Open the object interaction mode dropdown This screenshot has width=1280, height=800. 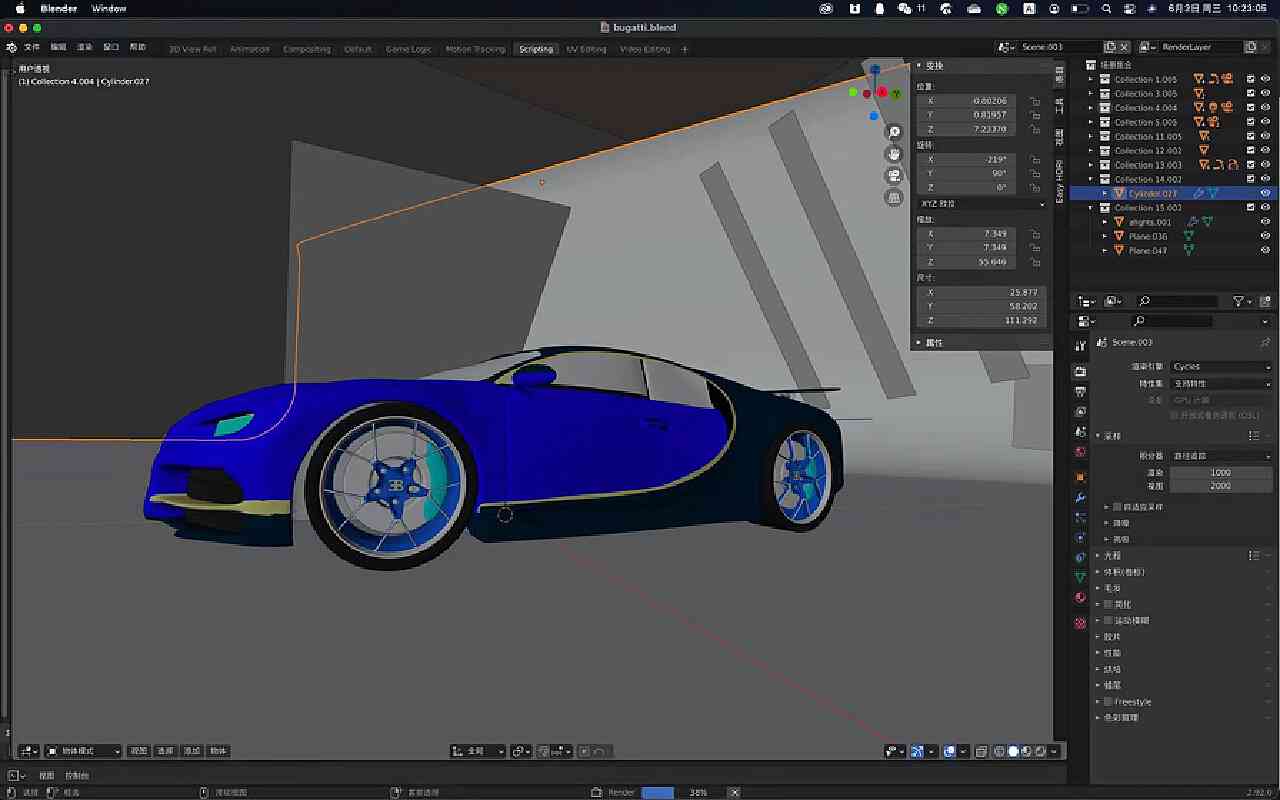pos(83,751)
